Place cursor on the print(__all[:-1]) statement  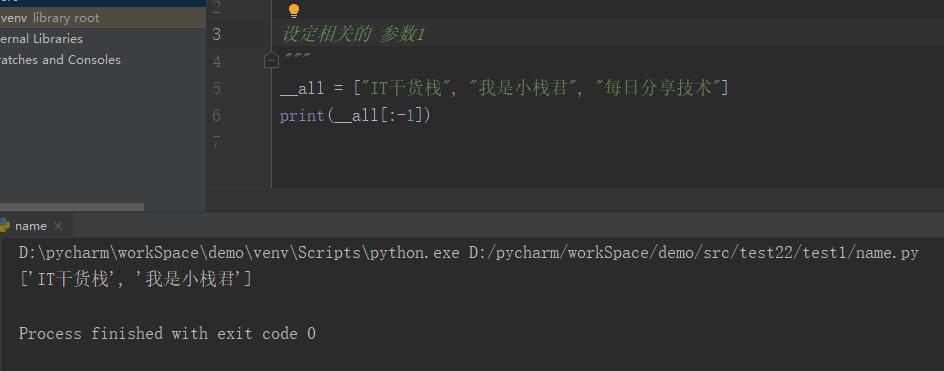(x=355, y=115)
